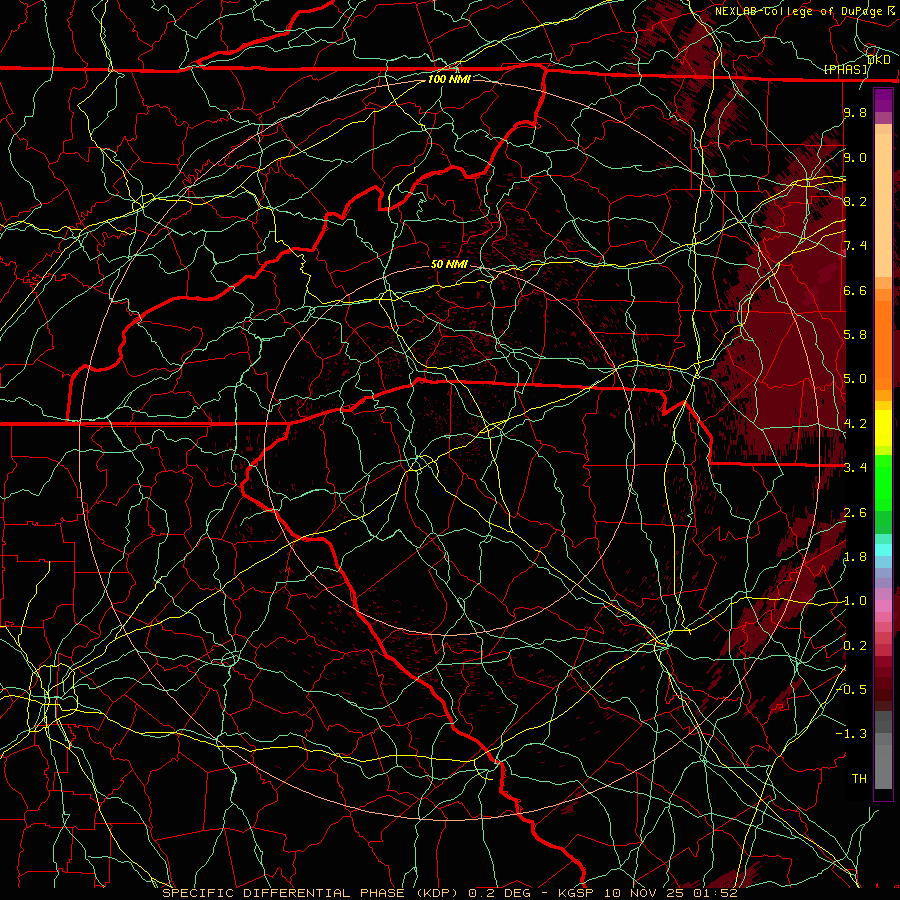900x900 pixels.
Task: Click the purple swatch atop the color bar
Action: click(x=883, y=101)
